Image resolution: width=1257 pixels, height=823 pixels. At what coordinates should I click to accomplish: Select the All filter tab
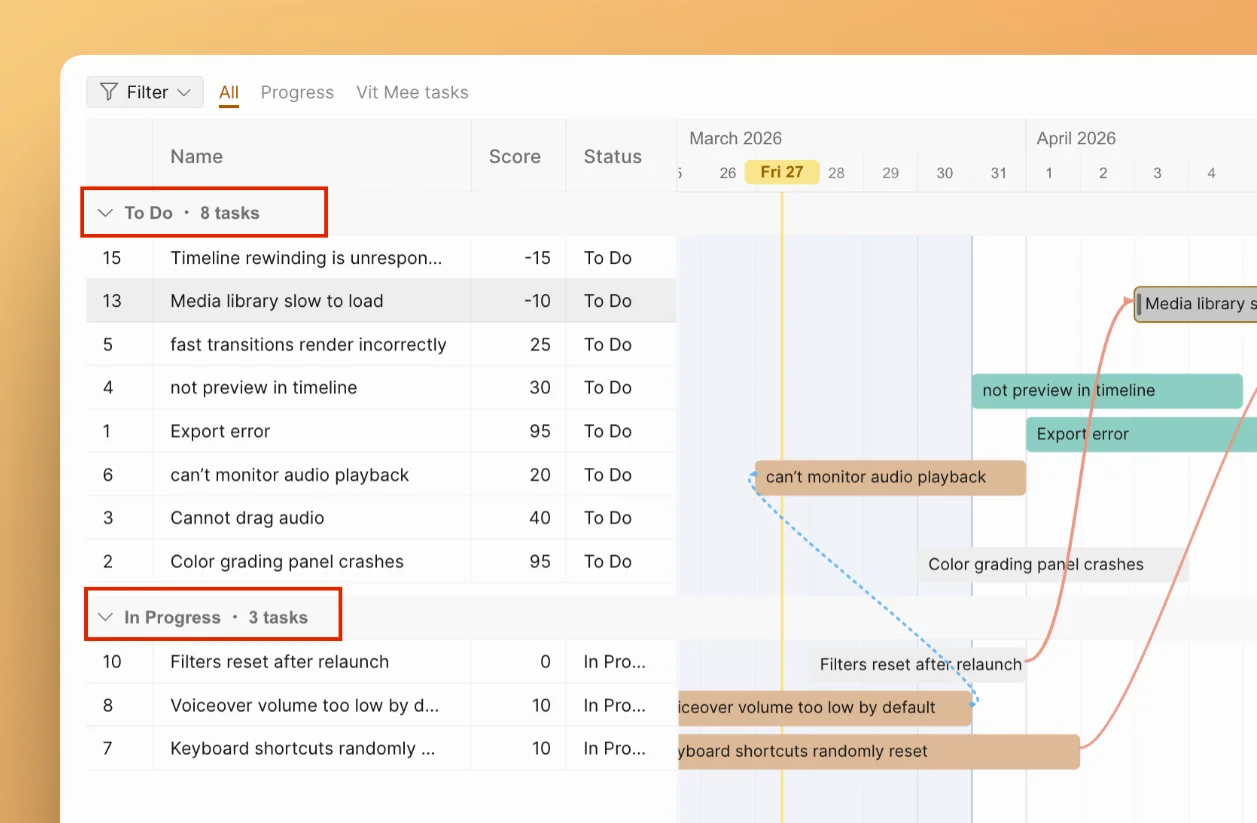(x=228, y=91)
